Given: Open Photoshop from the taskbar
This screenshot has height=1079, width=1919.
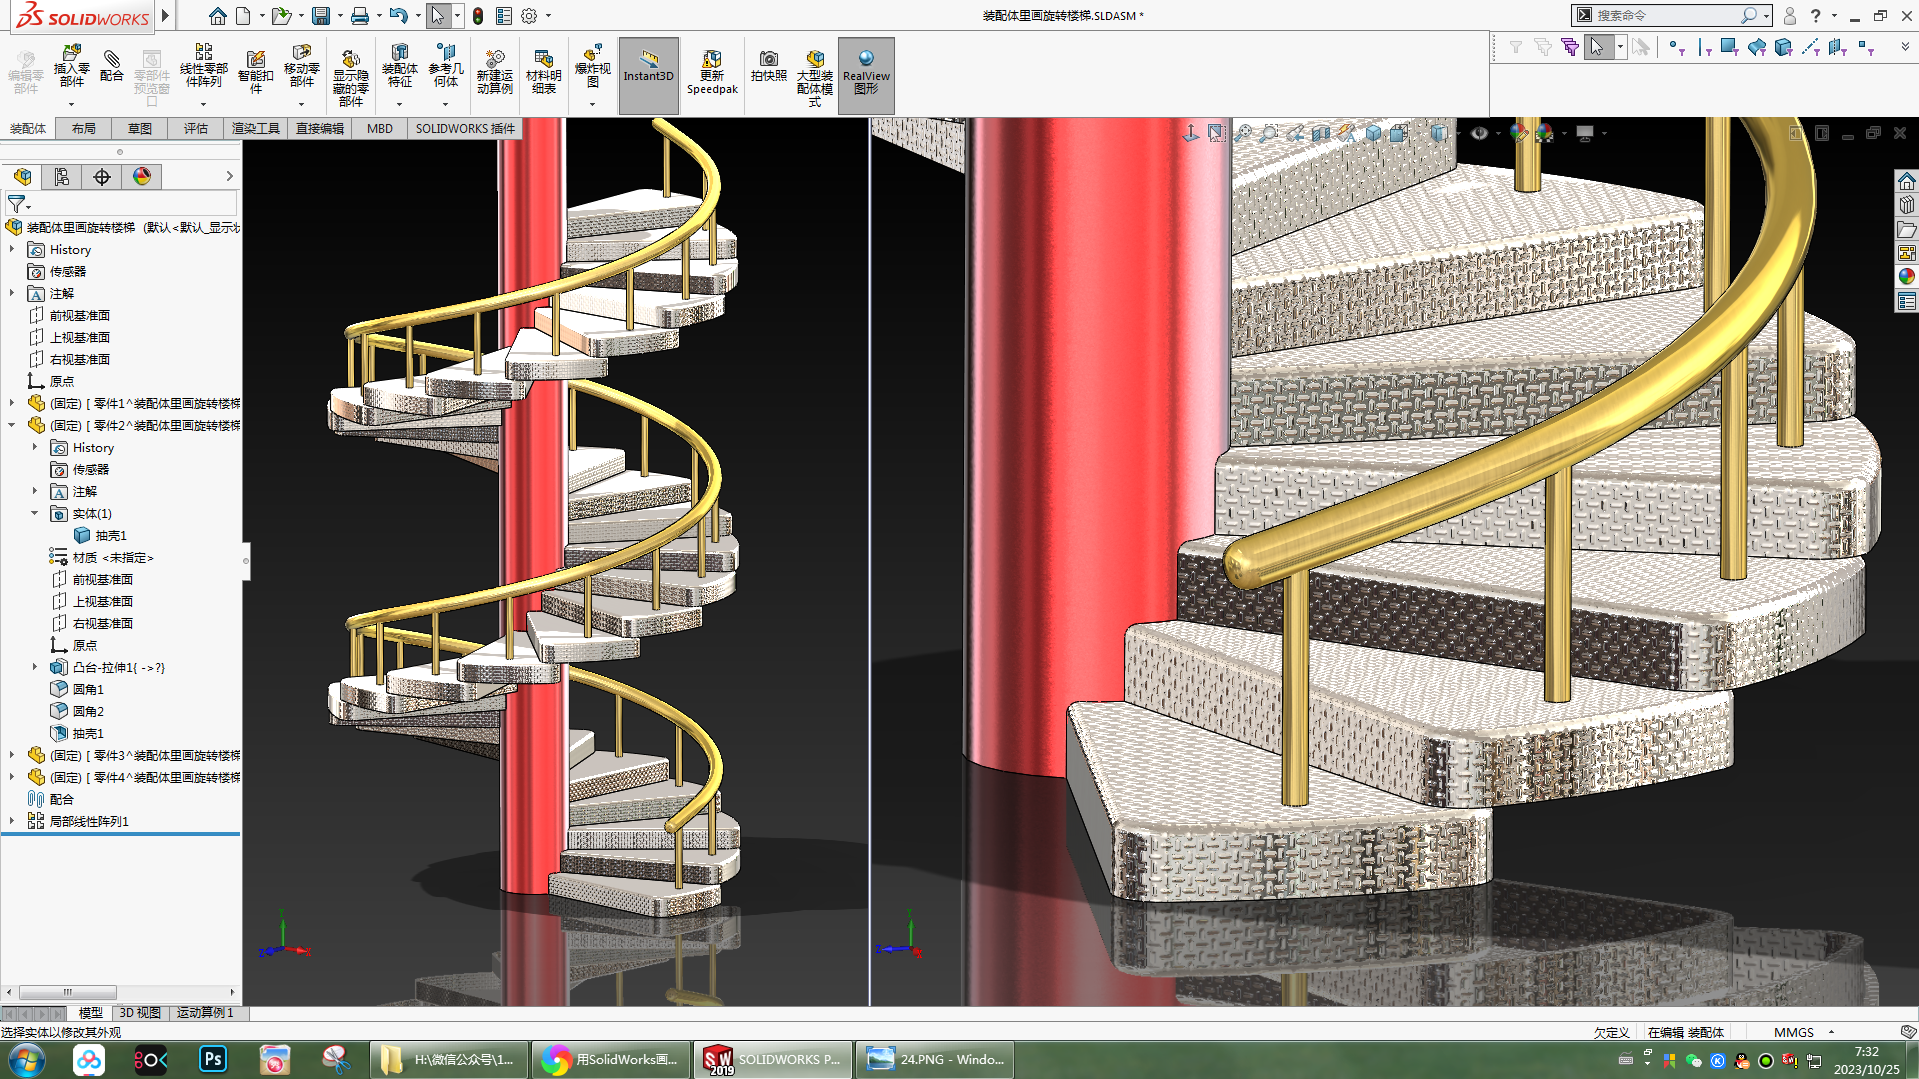Looking at the screenshot, I should click(x=212, y=1059).
